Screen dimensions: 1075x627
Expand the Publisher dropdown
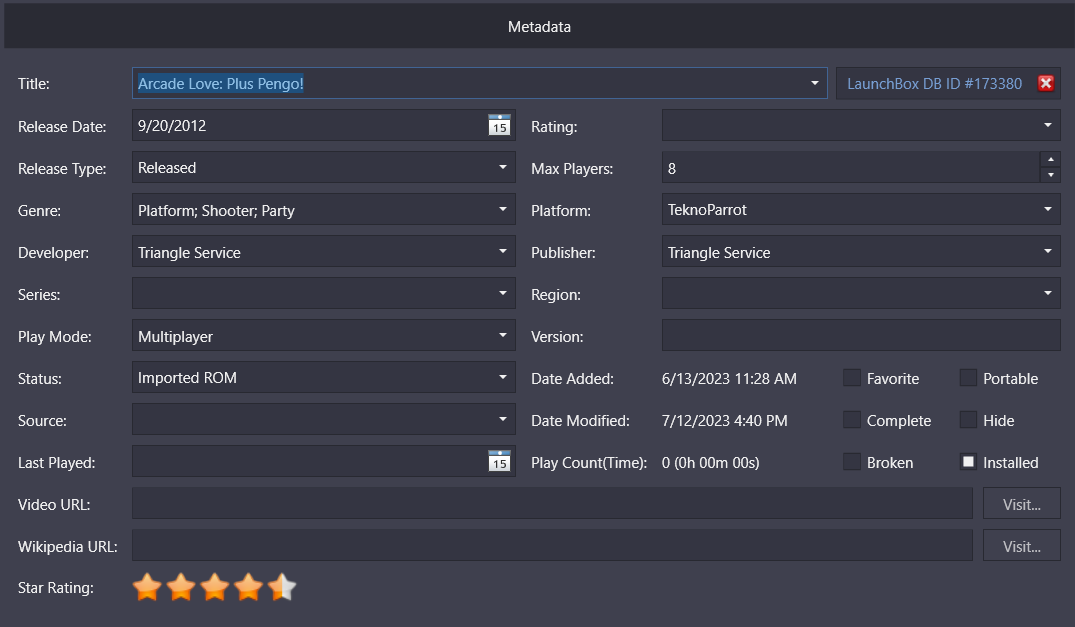[x=1048, y=251]
